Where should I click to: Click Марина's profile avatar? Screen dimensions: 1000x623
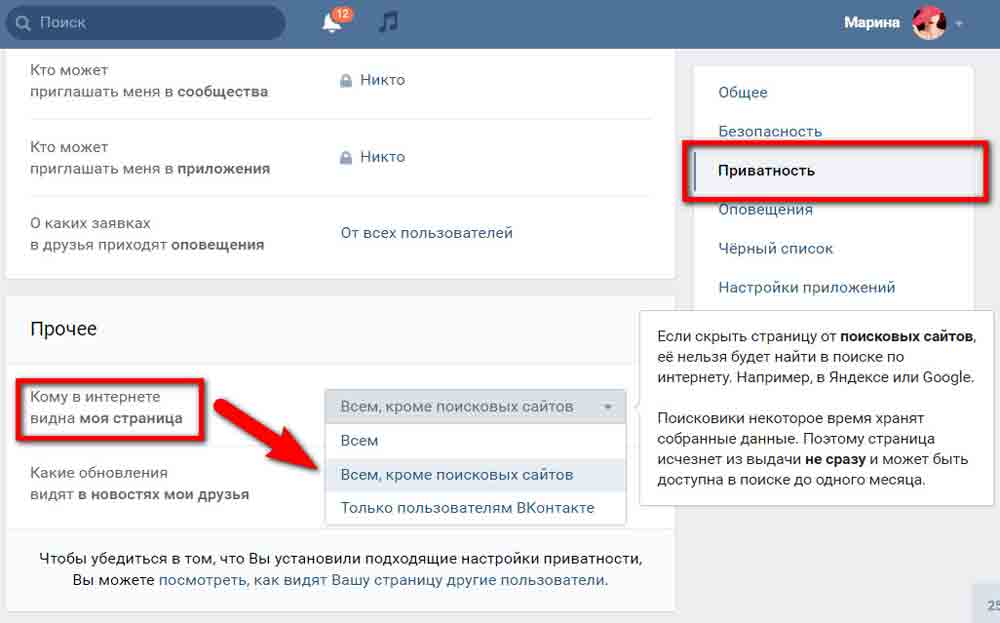[928, 23]
